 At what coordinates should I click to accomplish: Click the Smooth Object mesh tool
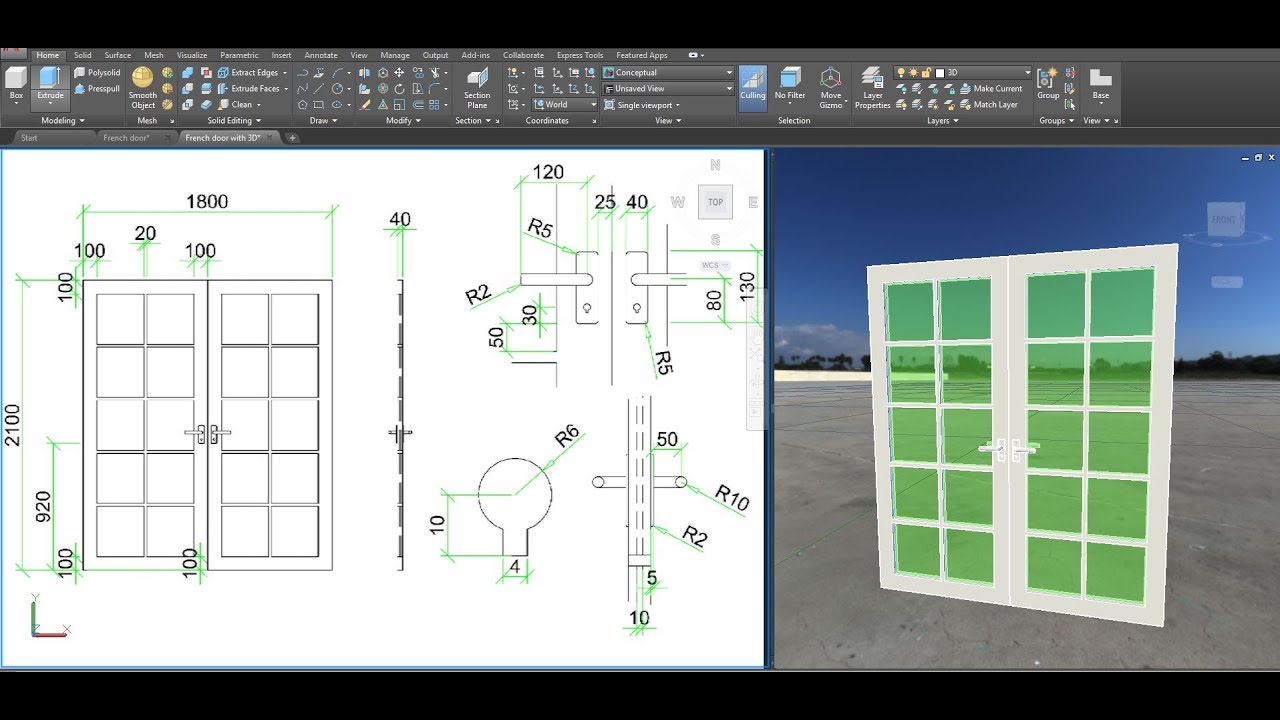coord(143,88)
